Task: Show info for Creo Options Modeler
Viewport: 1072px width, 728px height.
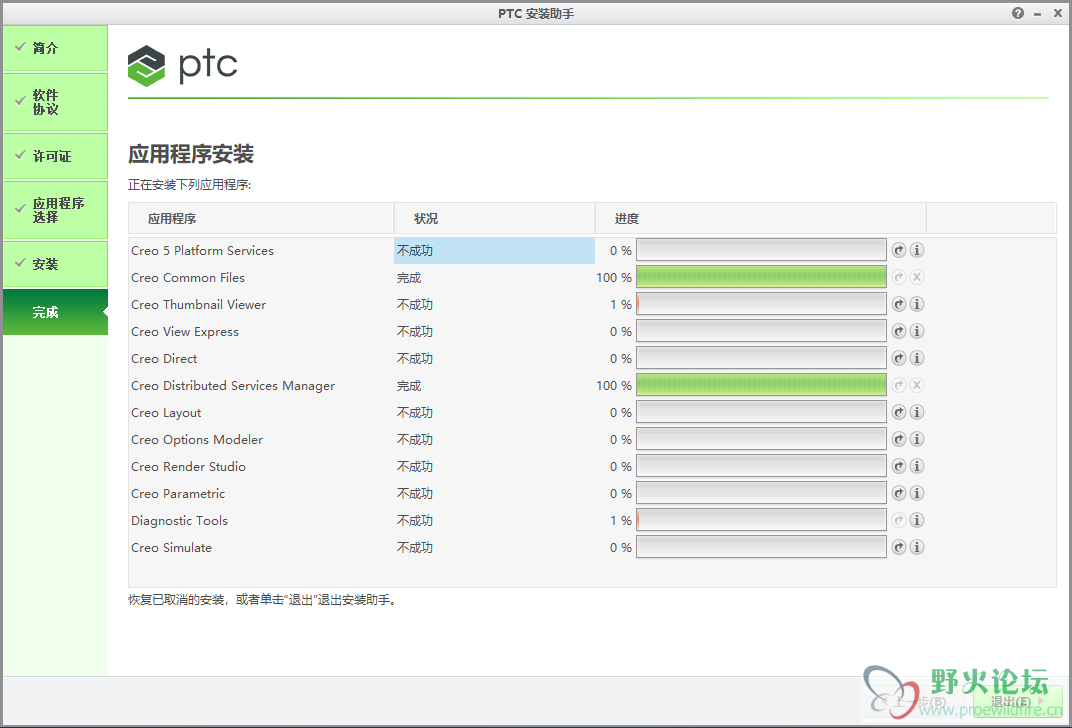Action: [x=917, y=439]
